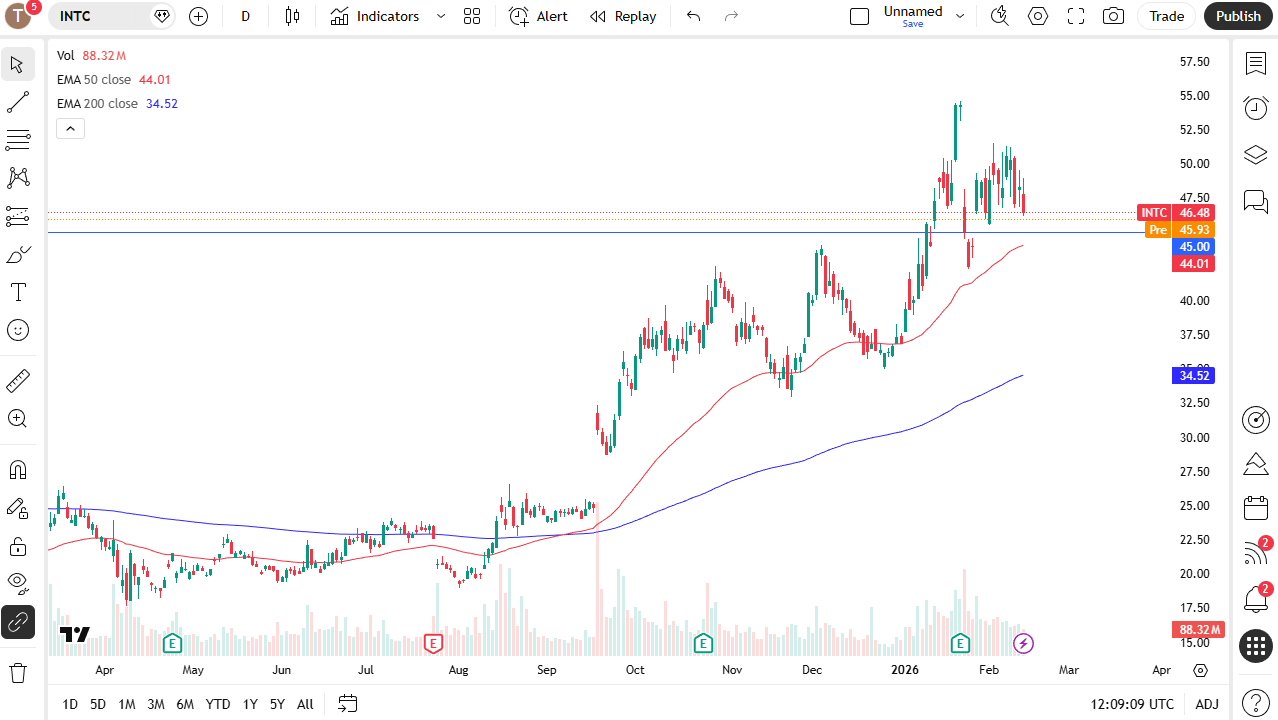Open the layout setup square icon

pos(859,16)
